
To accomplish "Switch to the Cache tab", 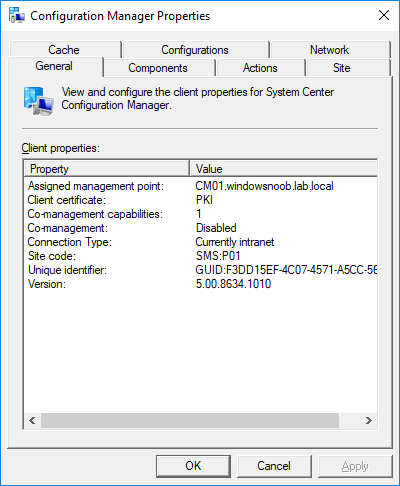I will 64,50.
